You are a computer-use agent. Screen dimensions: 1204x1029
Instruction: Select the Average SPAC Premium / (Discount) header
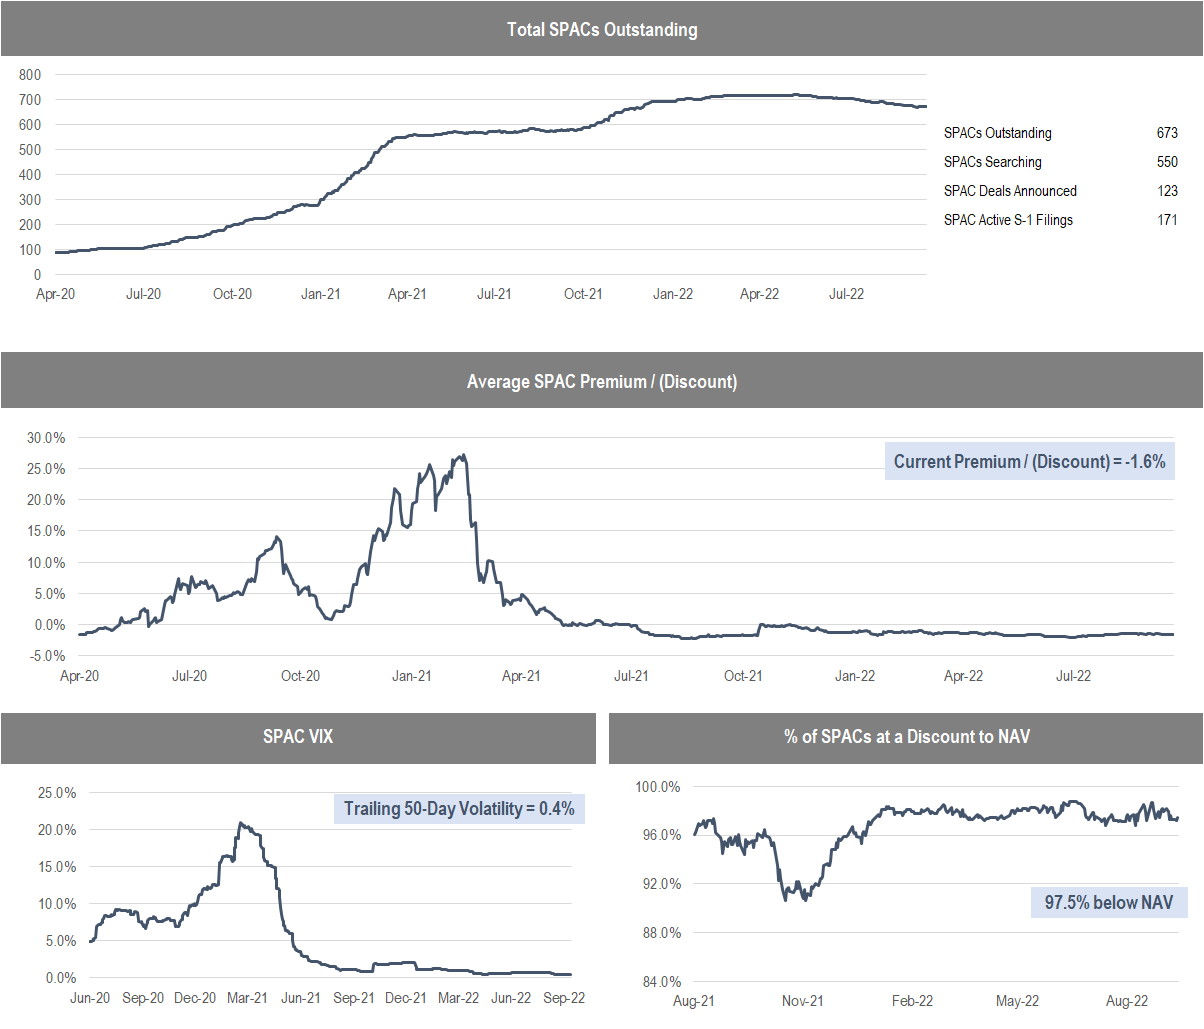602,381
